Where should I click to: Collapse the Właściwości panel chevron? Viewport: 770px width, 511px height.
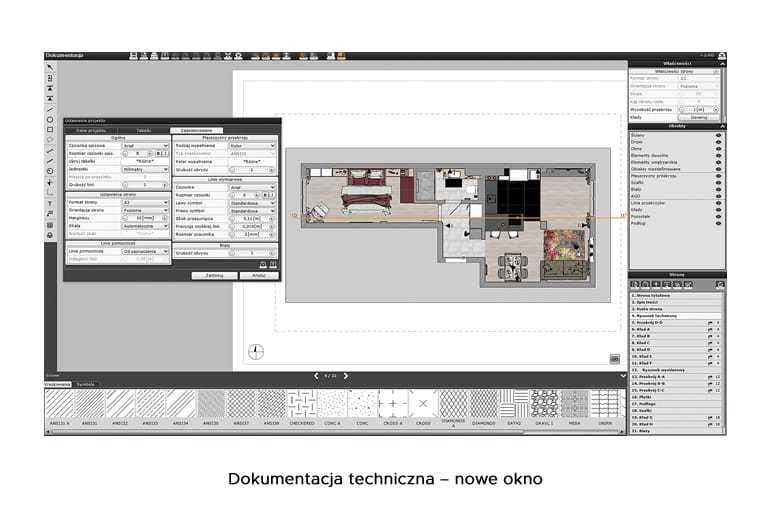click(722, 64)
